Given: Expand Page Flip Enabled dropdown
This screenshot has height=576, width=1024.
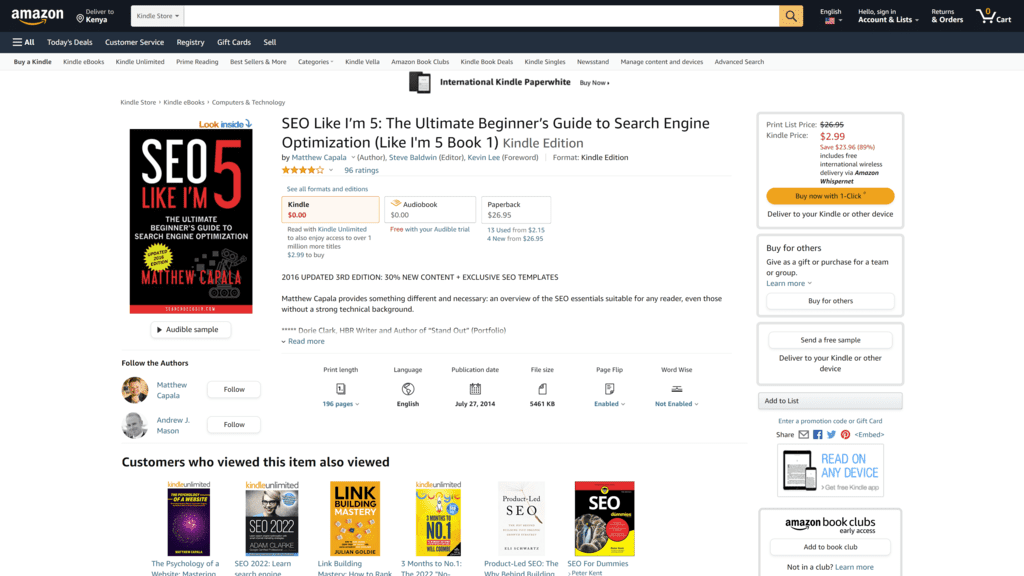Looking at the screenshot, I should (x=609, y=404).
